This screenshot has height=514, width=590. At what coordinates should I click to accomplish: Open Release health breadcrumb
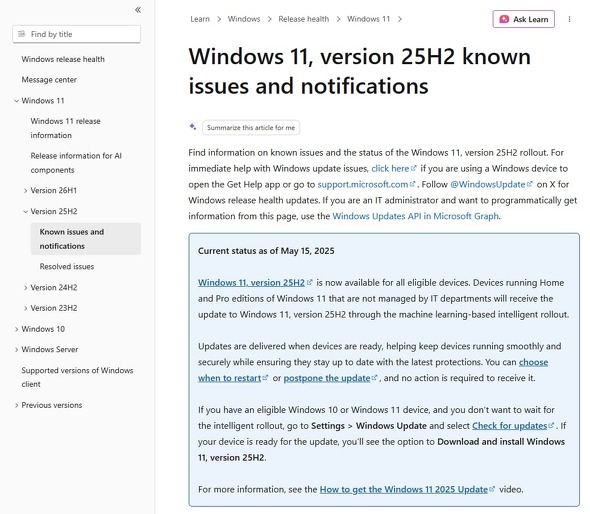pyautogui.click(x=304, y=19)
